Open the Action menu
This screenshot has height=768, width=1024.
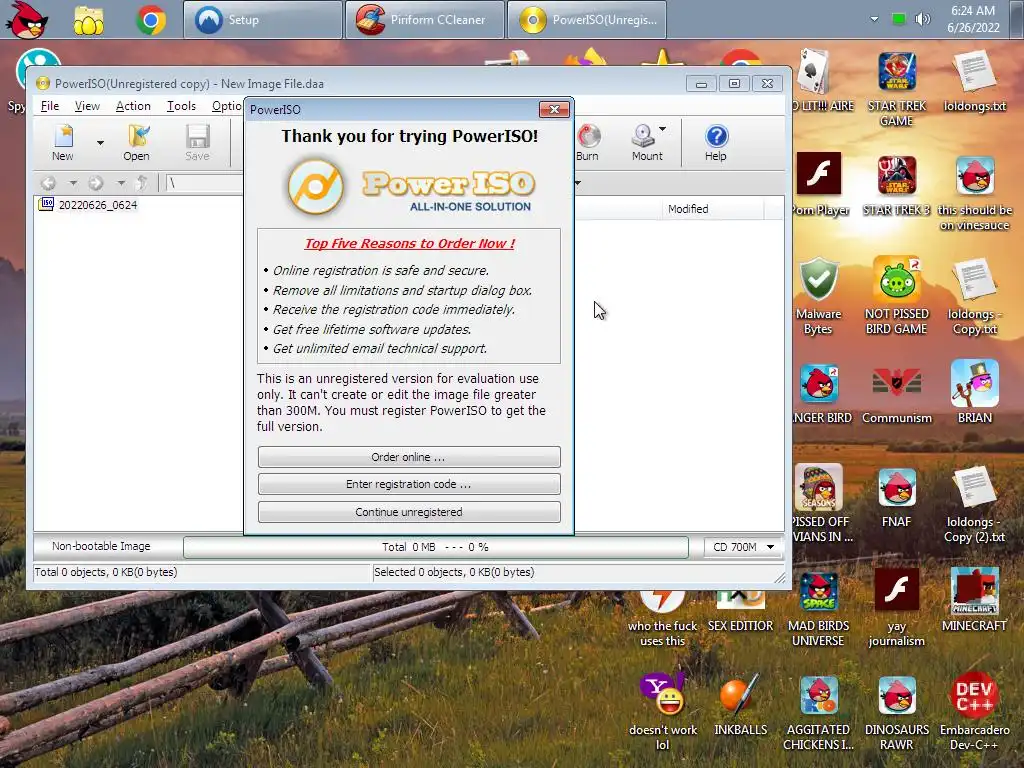[133, 106]
